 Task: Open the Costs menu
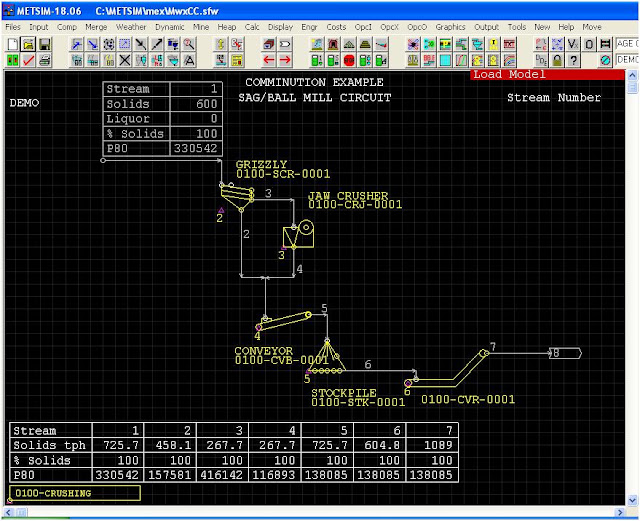click(336, 27)
